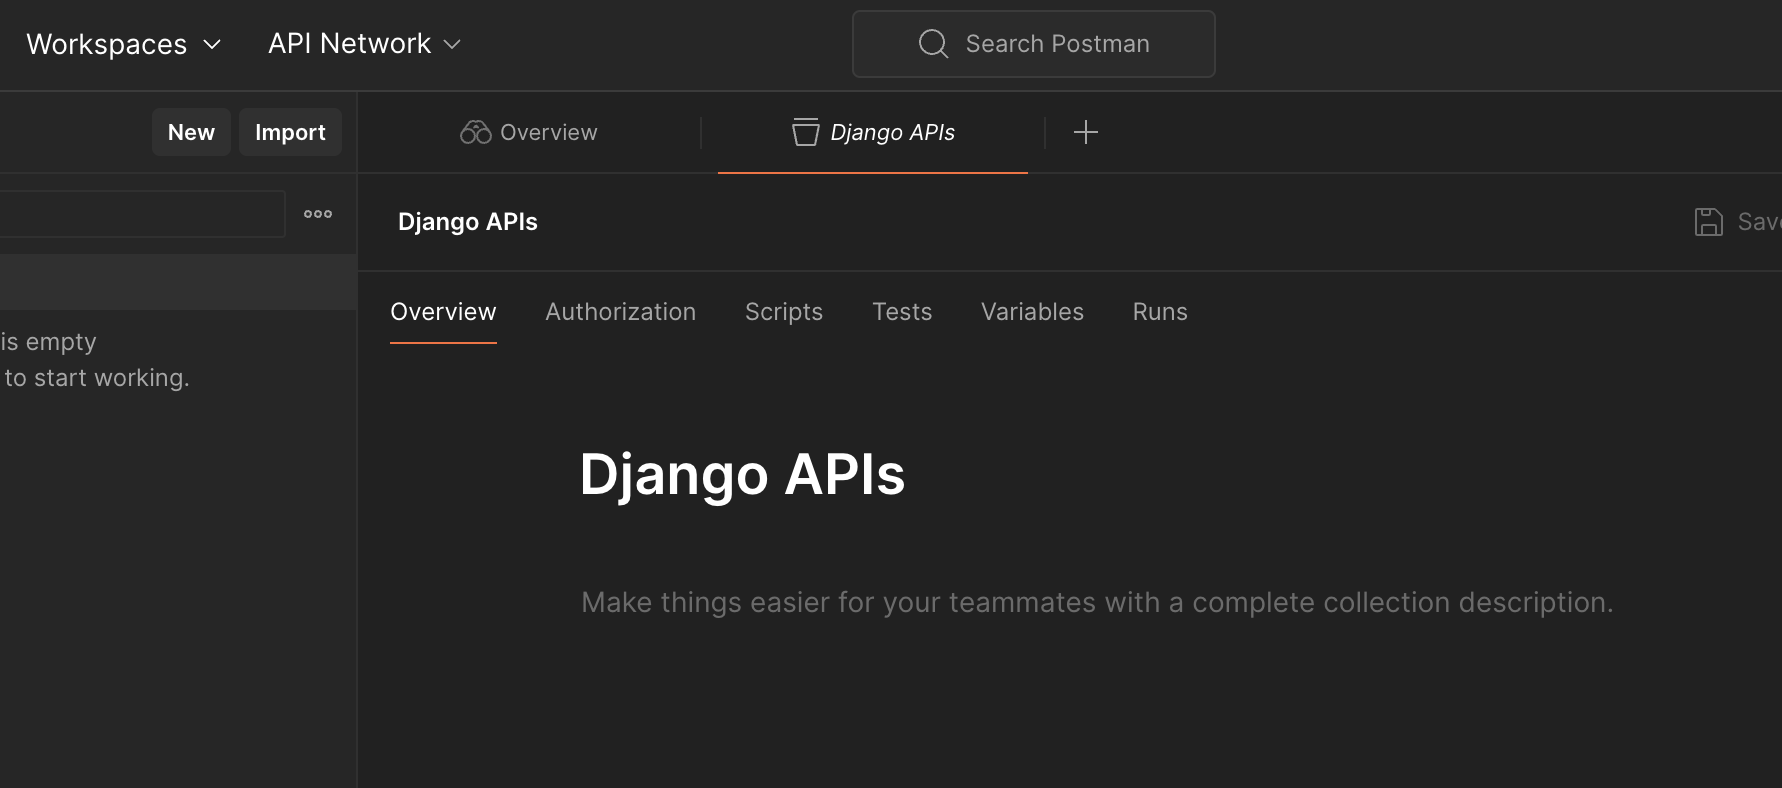Click the large Django APIs title

pos(742,474)
